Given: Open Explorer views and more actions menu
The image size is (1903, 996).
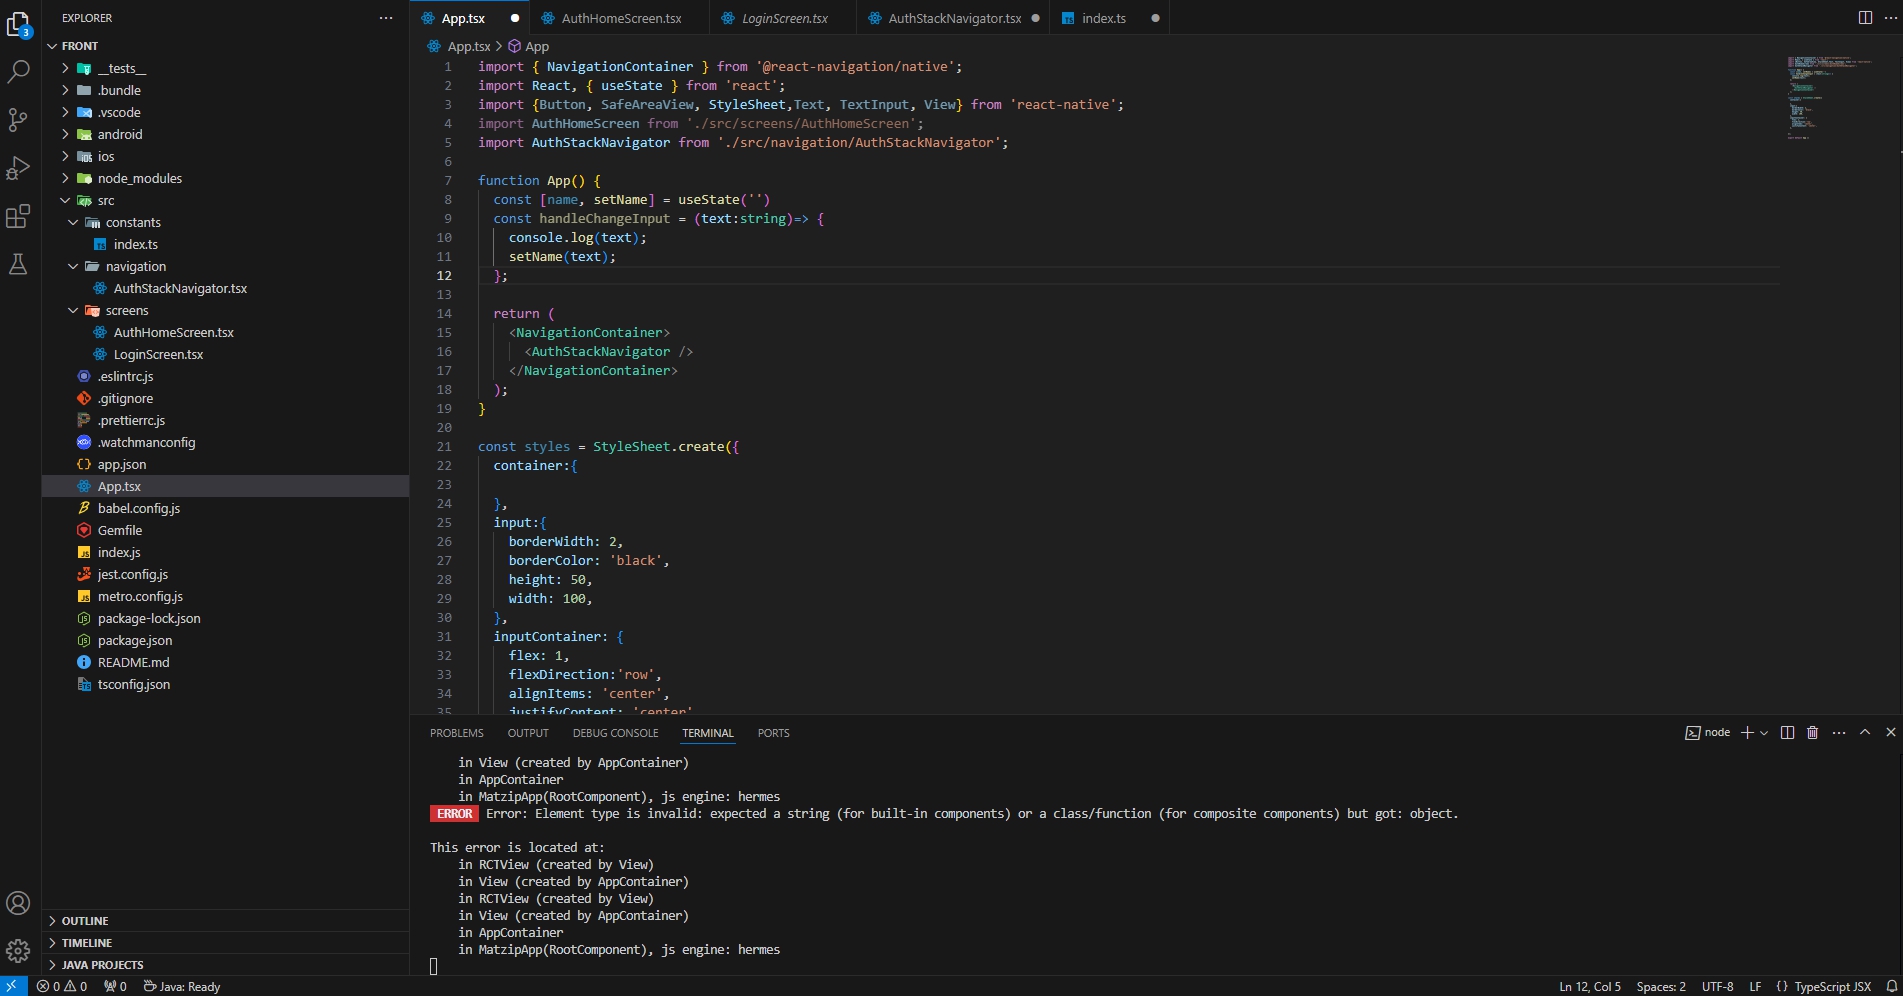Looking at the screenshot, I should (386, 18).
